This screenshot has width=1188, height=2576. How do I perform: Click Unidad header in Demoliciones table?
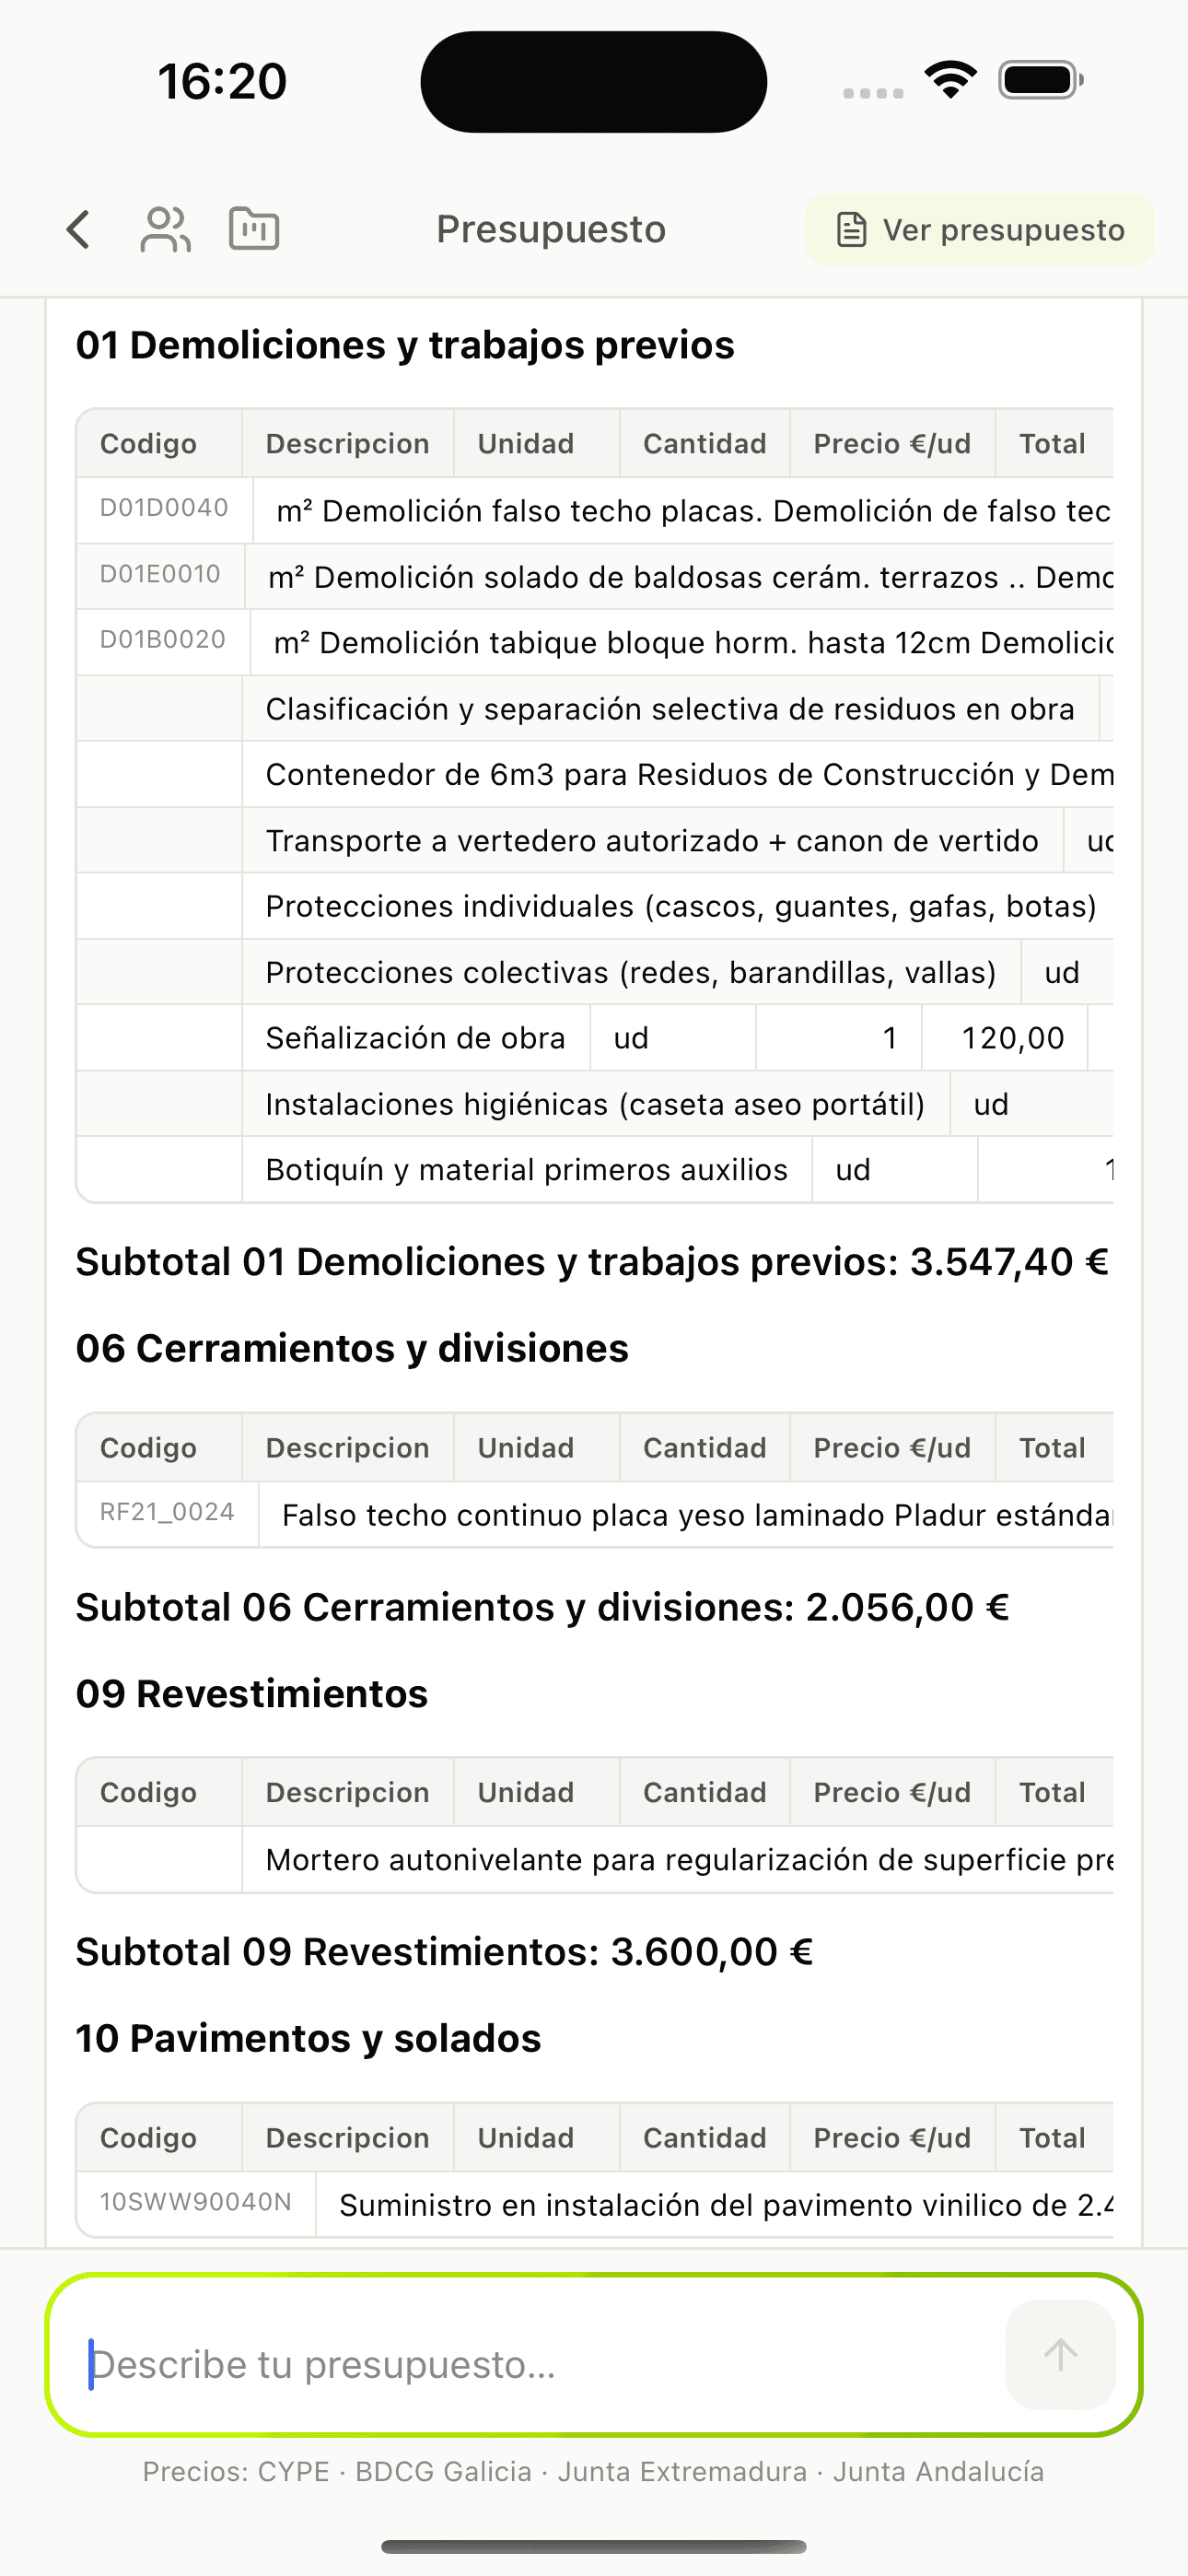click(x=536, y=443)
